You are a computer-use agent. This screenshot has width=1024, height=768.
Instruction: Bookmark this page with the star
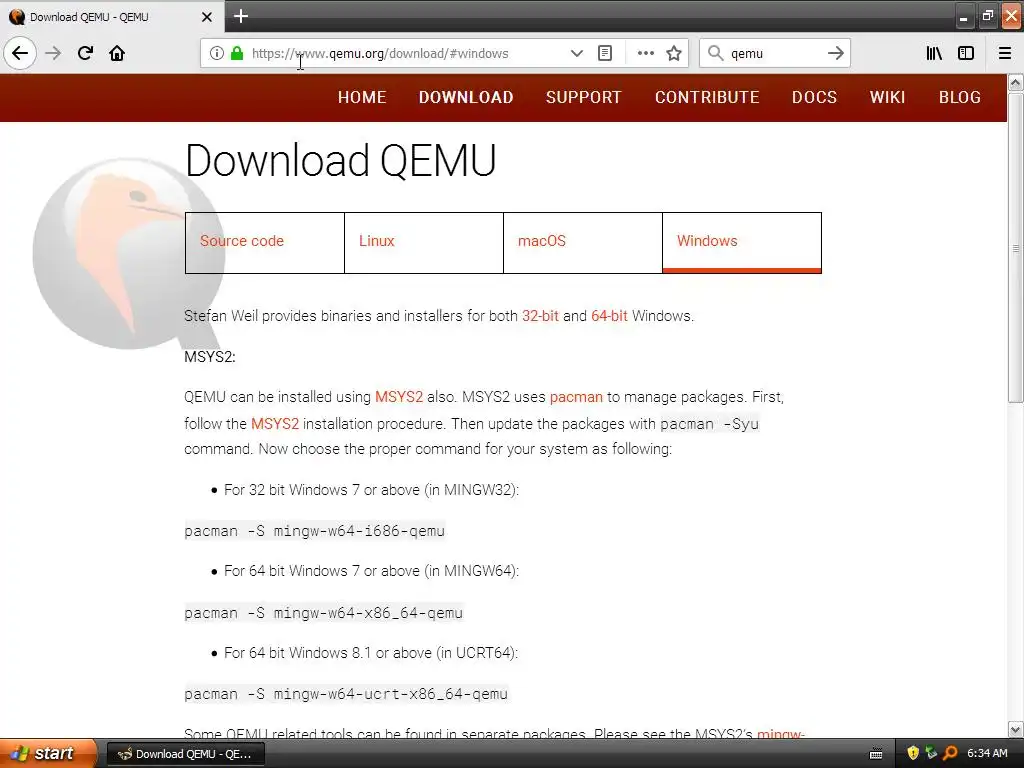pos(674,54)
